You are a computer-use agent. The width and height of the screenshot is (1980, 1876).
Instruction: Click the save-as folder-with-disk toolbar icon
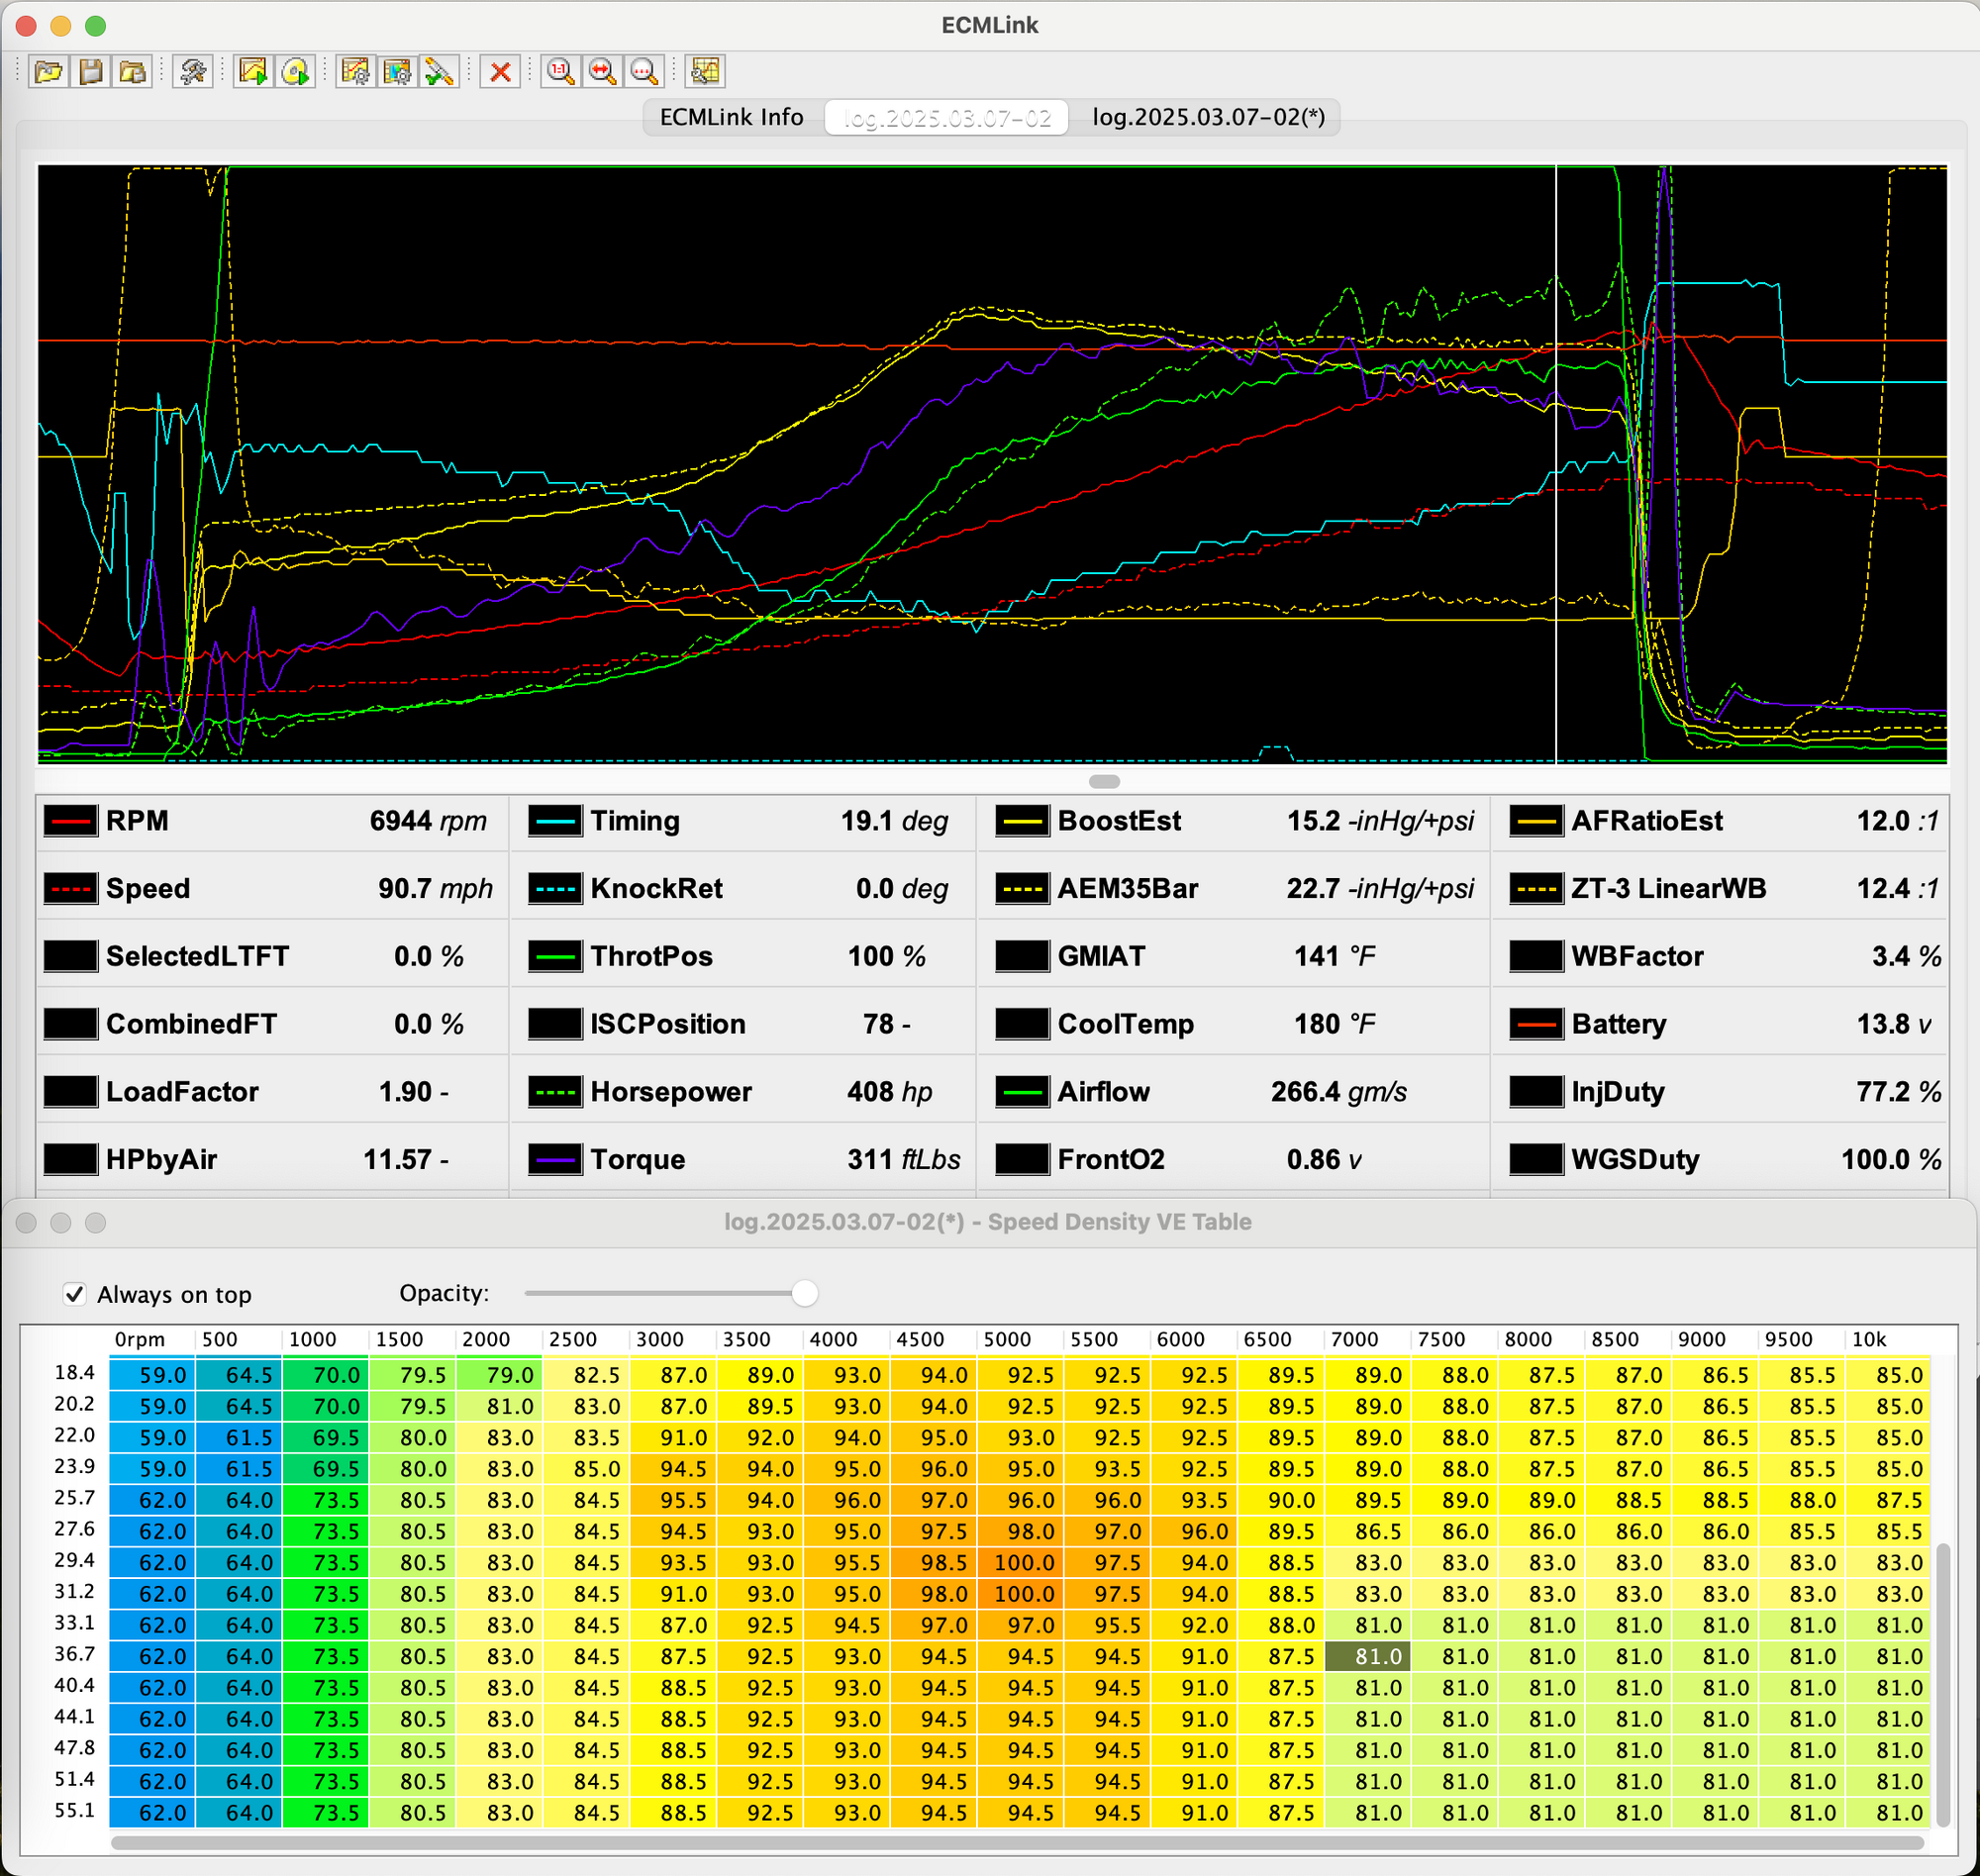click(133, 71)
